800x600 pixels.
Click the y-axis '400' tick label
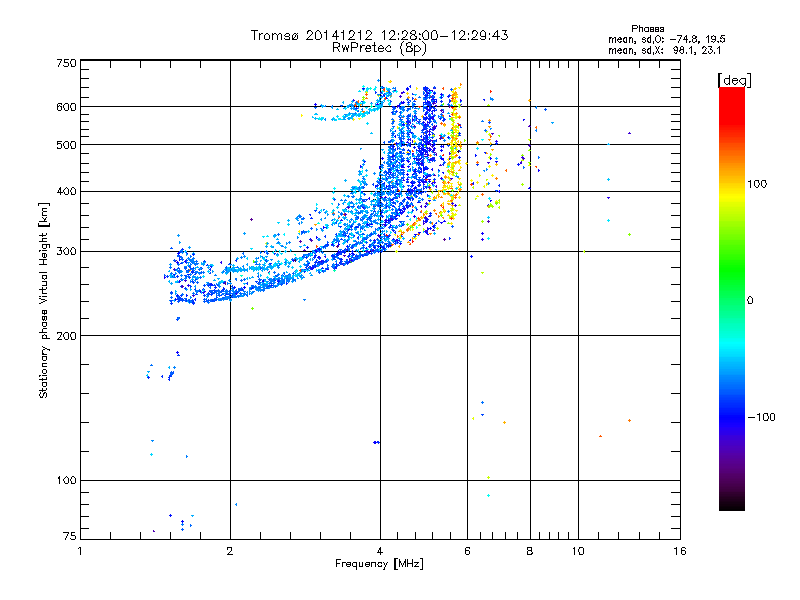tap(67, 192)
